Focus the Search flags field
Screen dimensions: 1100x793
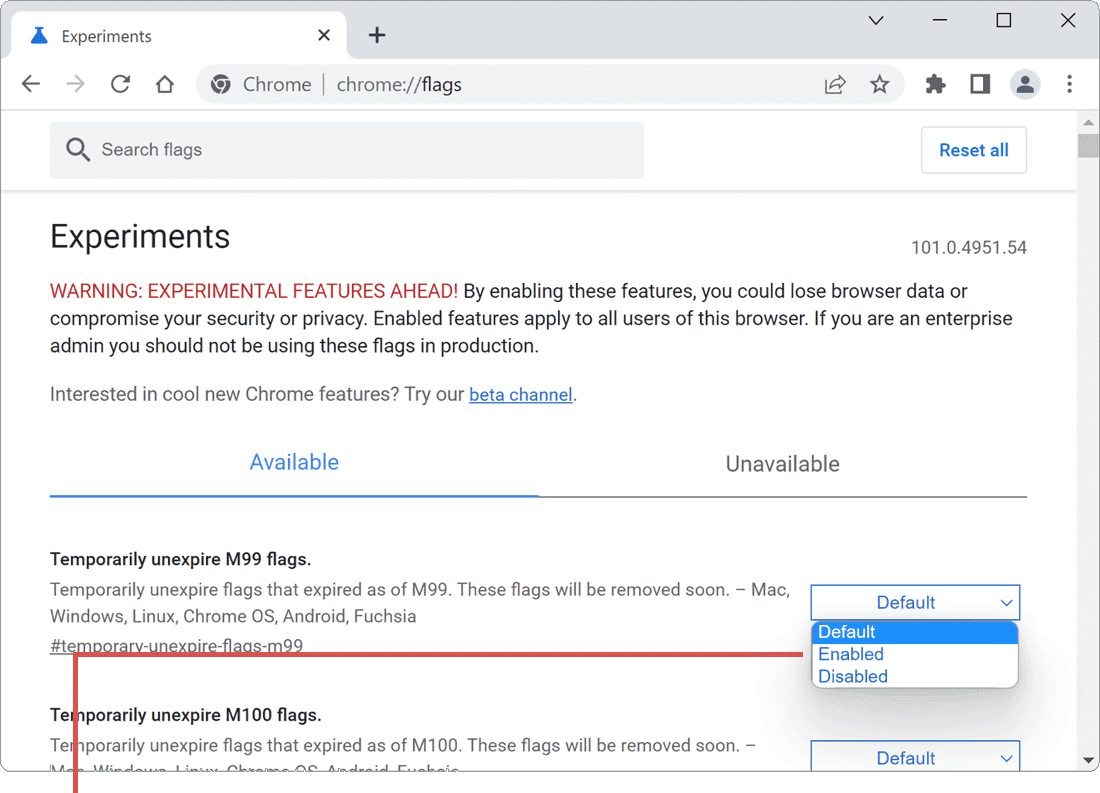pos(347,149)
